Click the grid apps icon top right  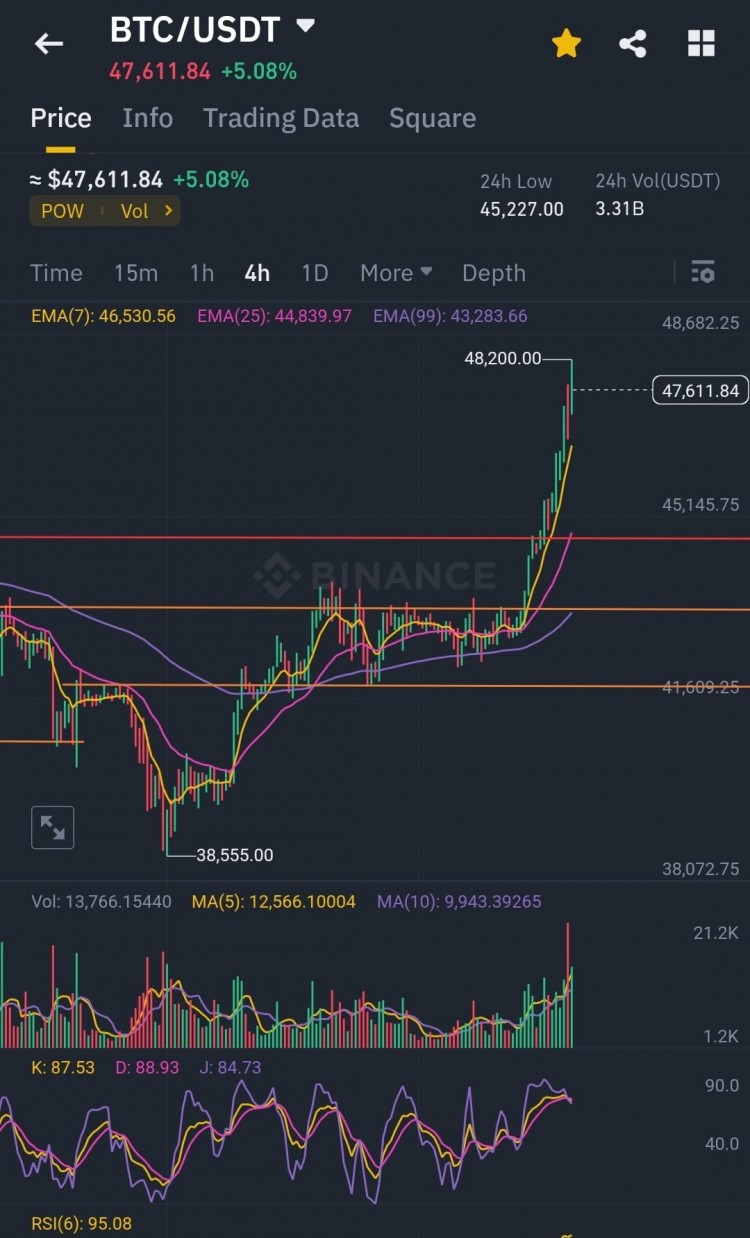point(700,43)
